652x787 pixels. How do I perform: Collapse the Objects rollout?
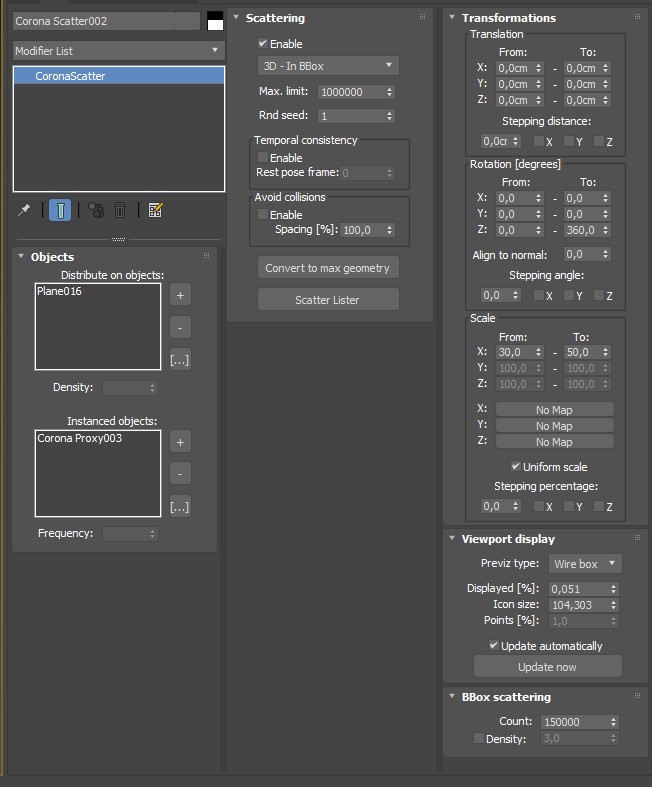coord(21,256)
